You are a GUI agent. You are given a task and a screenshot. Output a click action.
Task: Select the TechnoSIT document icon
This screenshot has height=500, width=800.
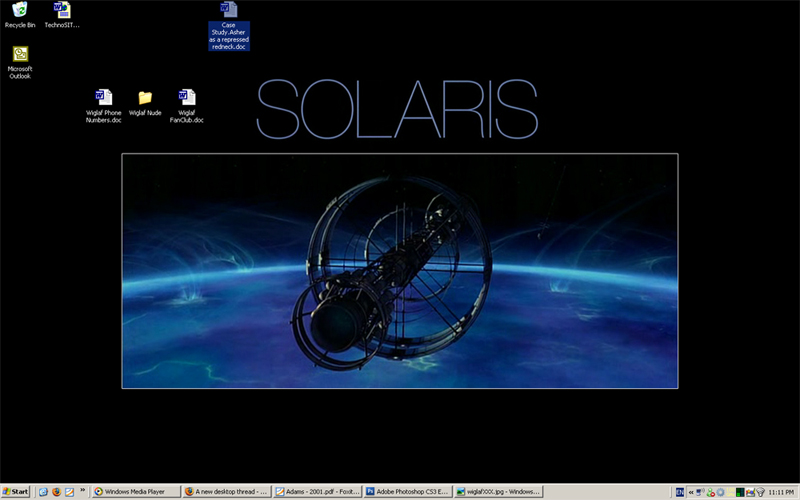(62, 12)
